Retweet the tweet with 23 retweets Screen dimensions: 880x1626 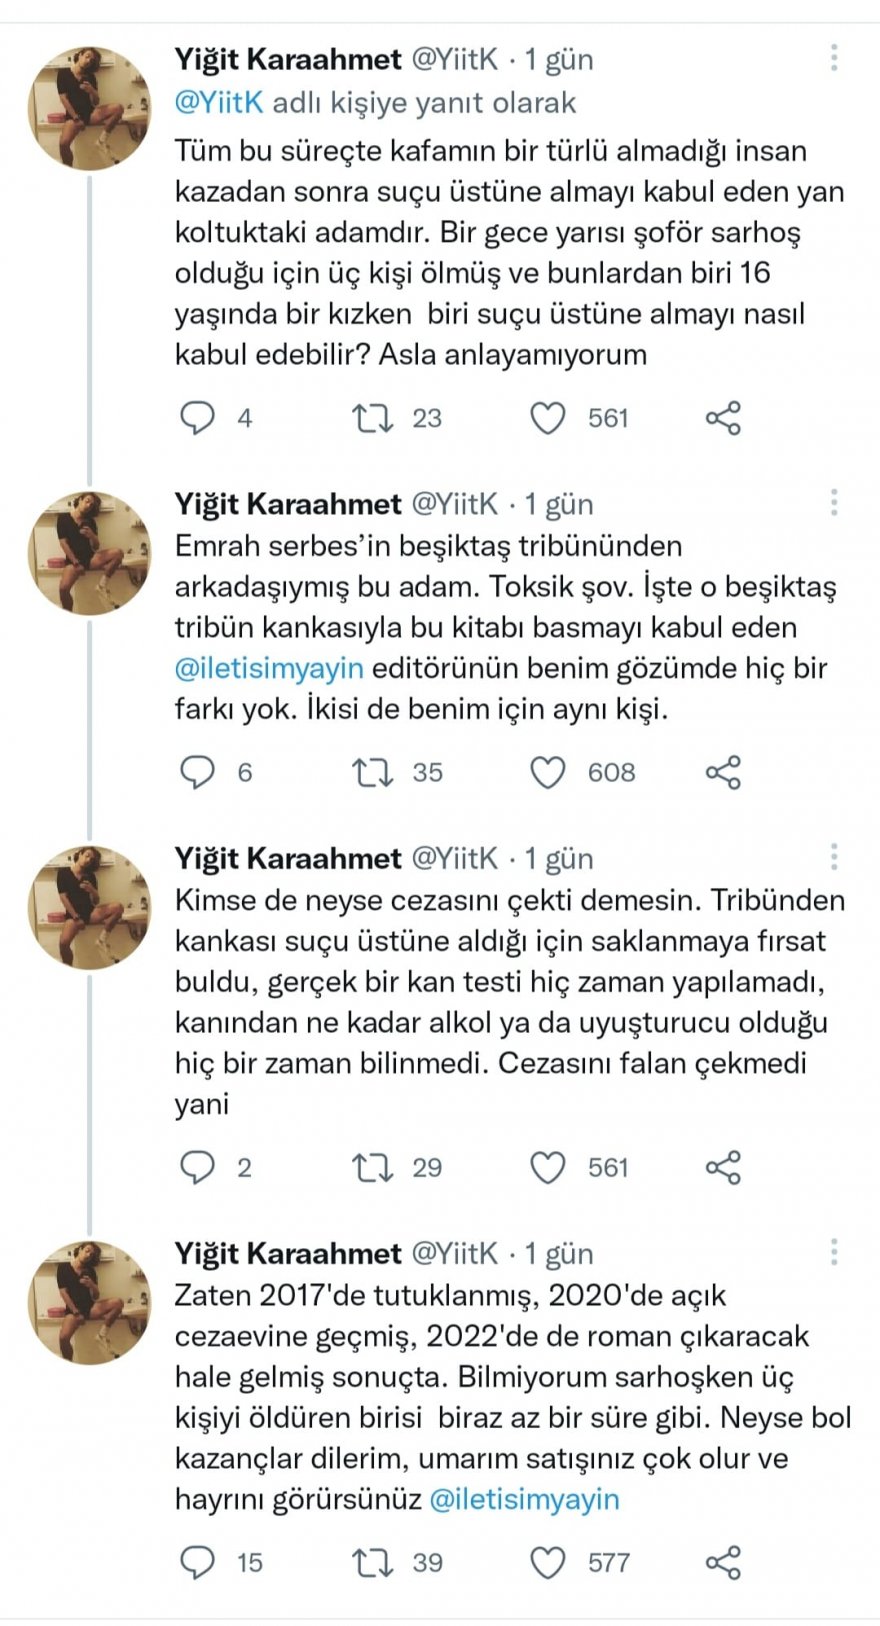point(372,418)
